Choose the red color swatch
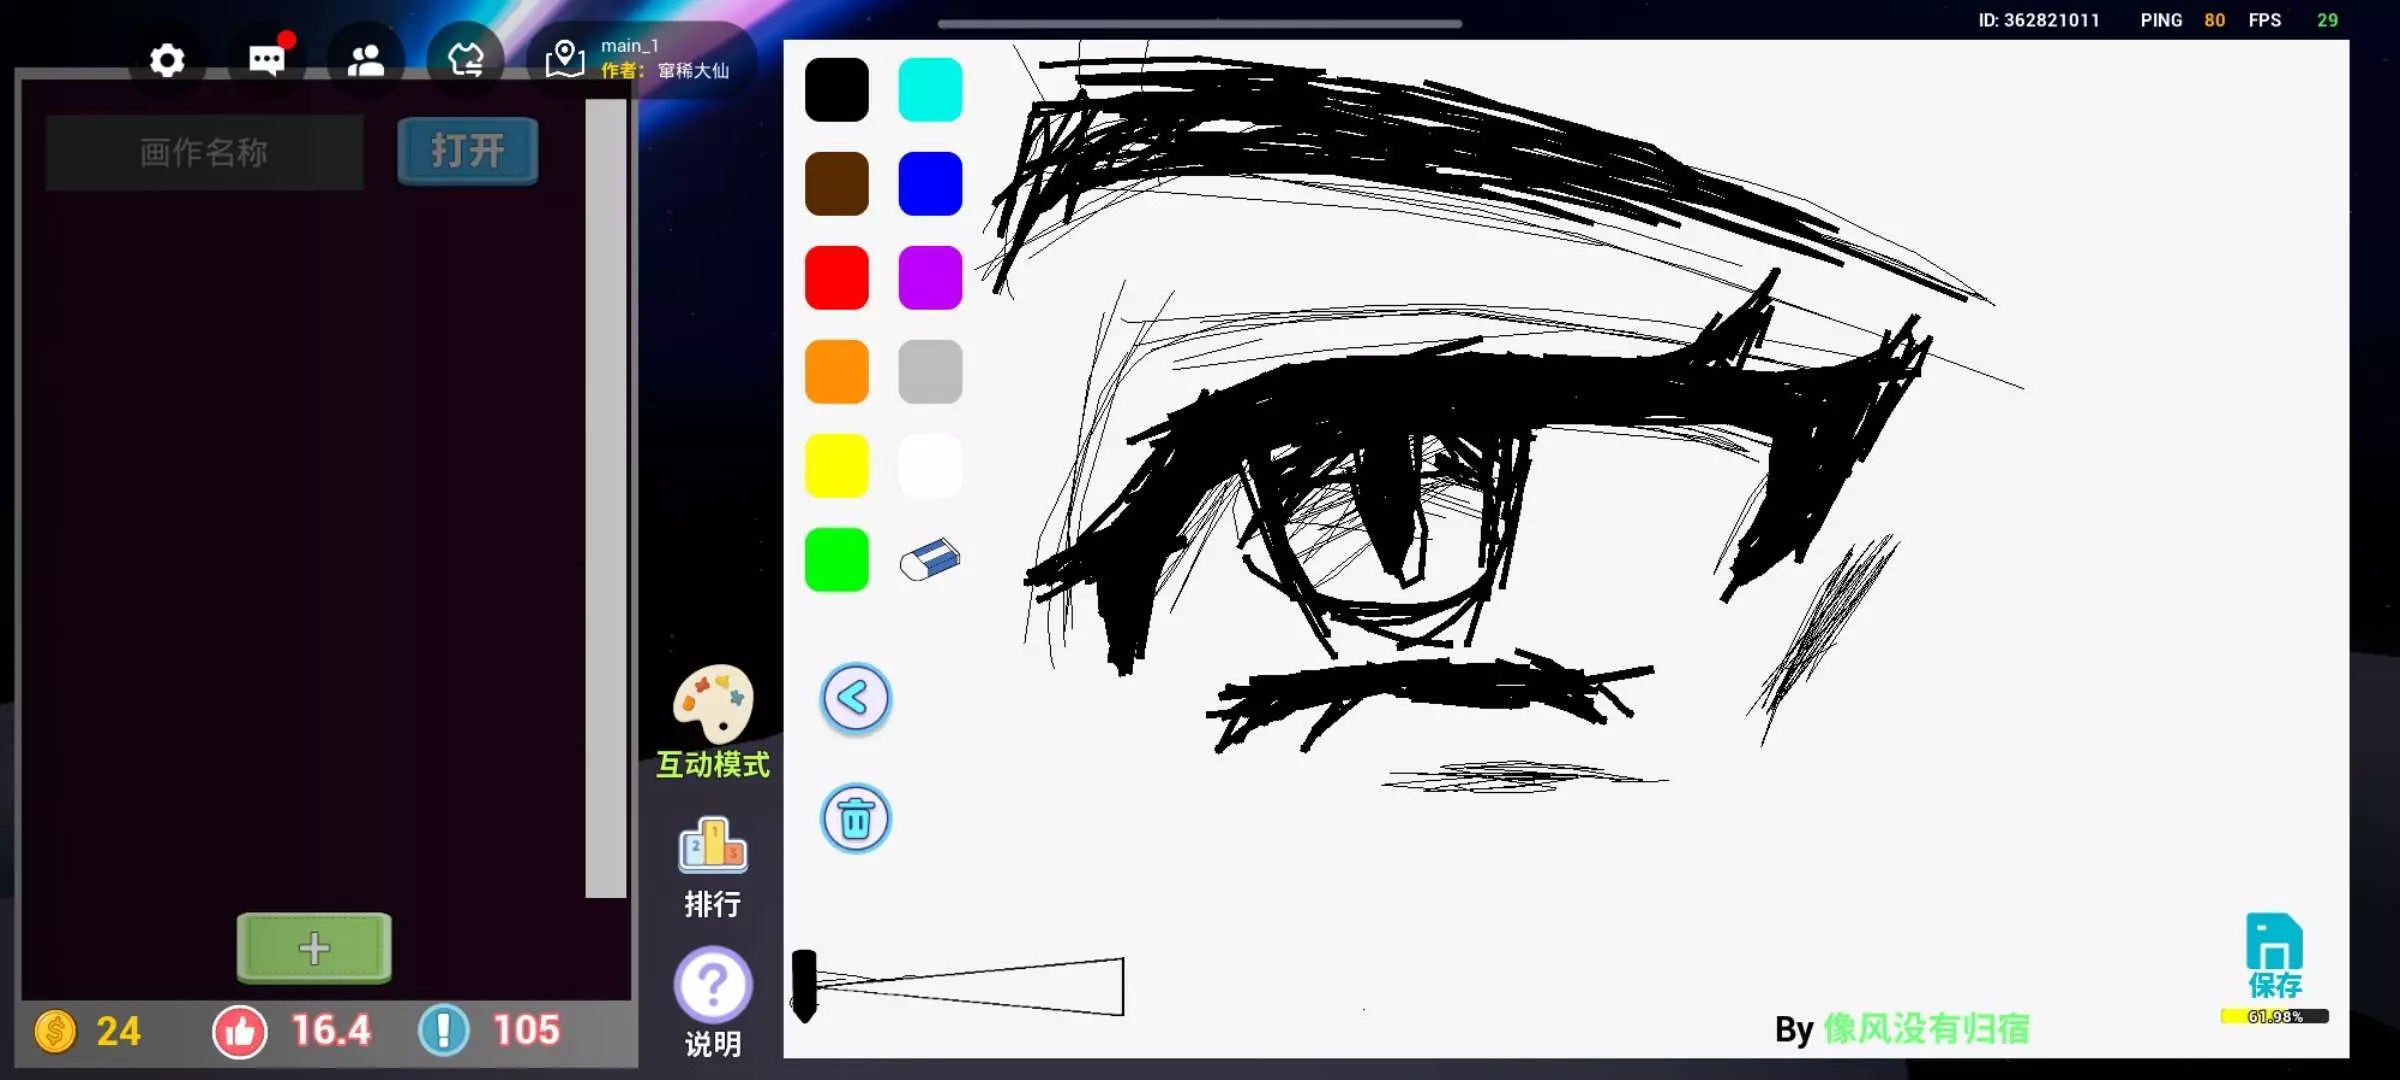The image size is (2400, 1080). 837,278
